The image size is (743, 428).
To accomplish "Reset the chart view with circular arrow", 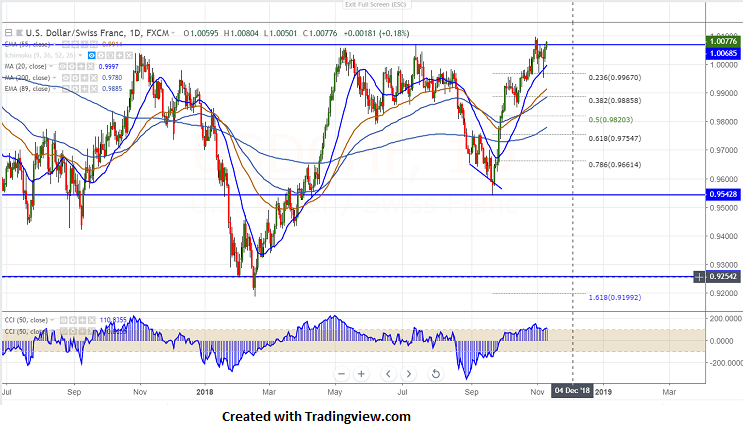I will coord(435,374).
